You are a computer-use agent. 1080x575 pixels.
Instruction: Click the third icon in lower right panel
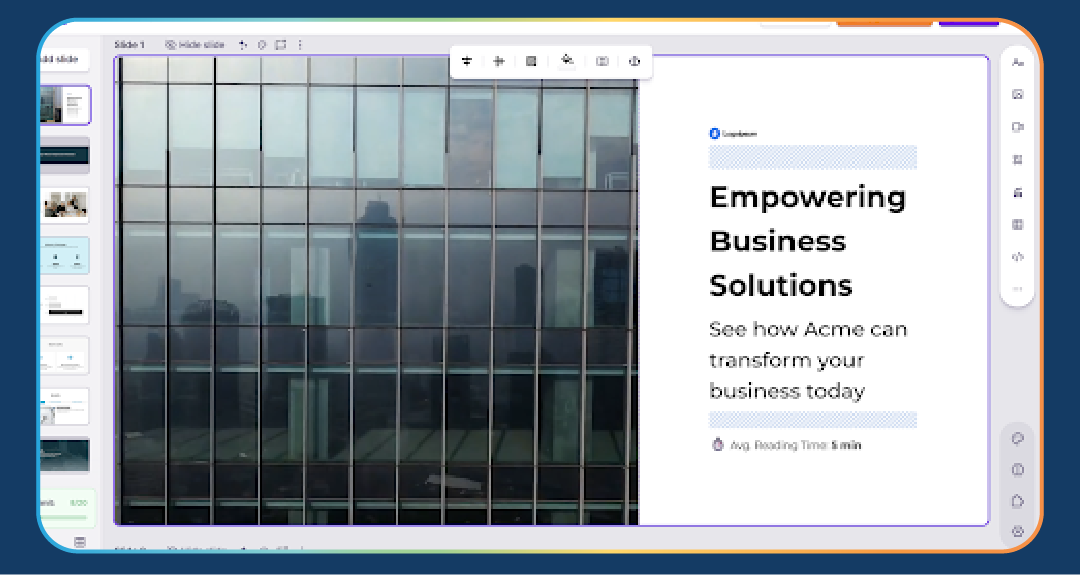1017,501
